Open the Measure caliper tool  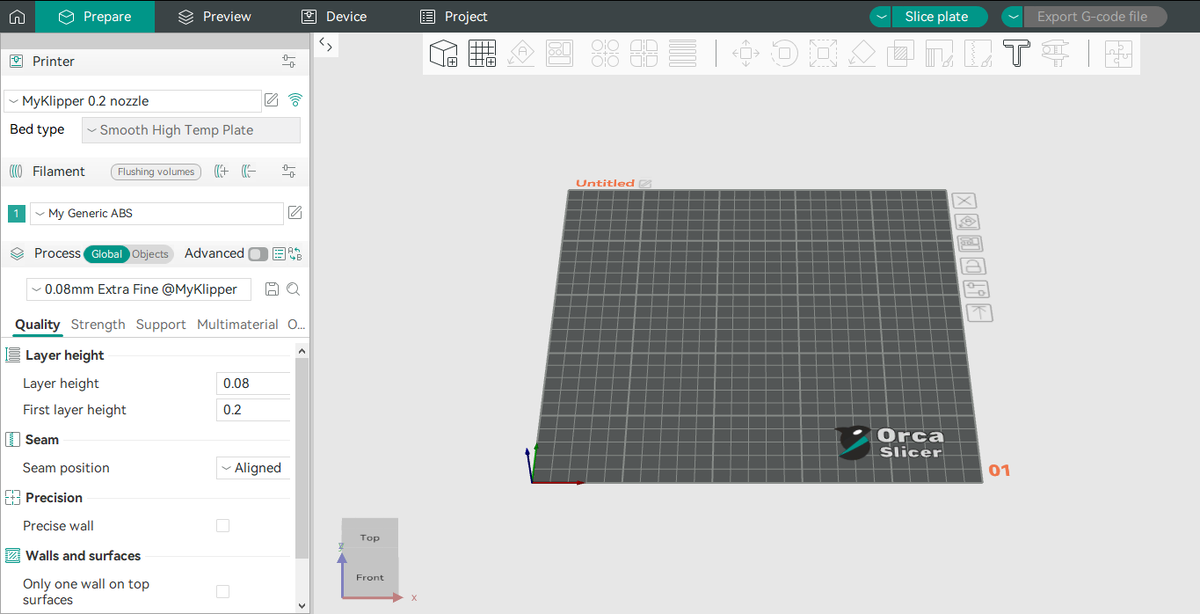coord(1054,54)
